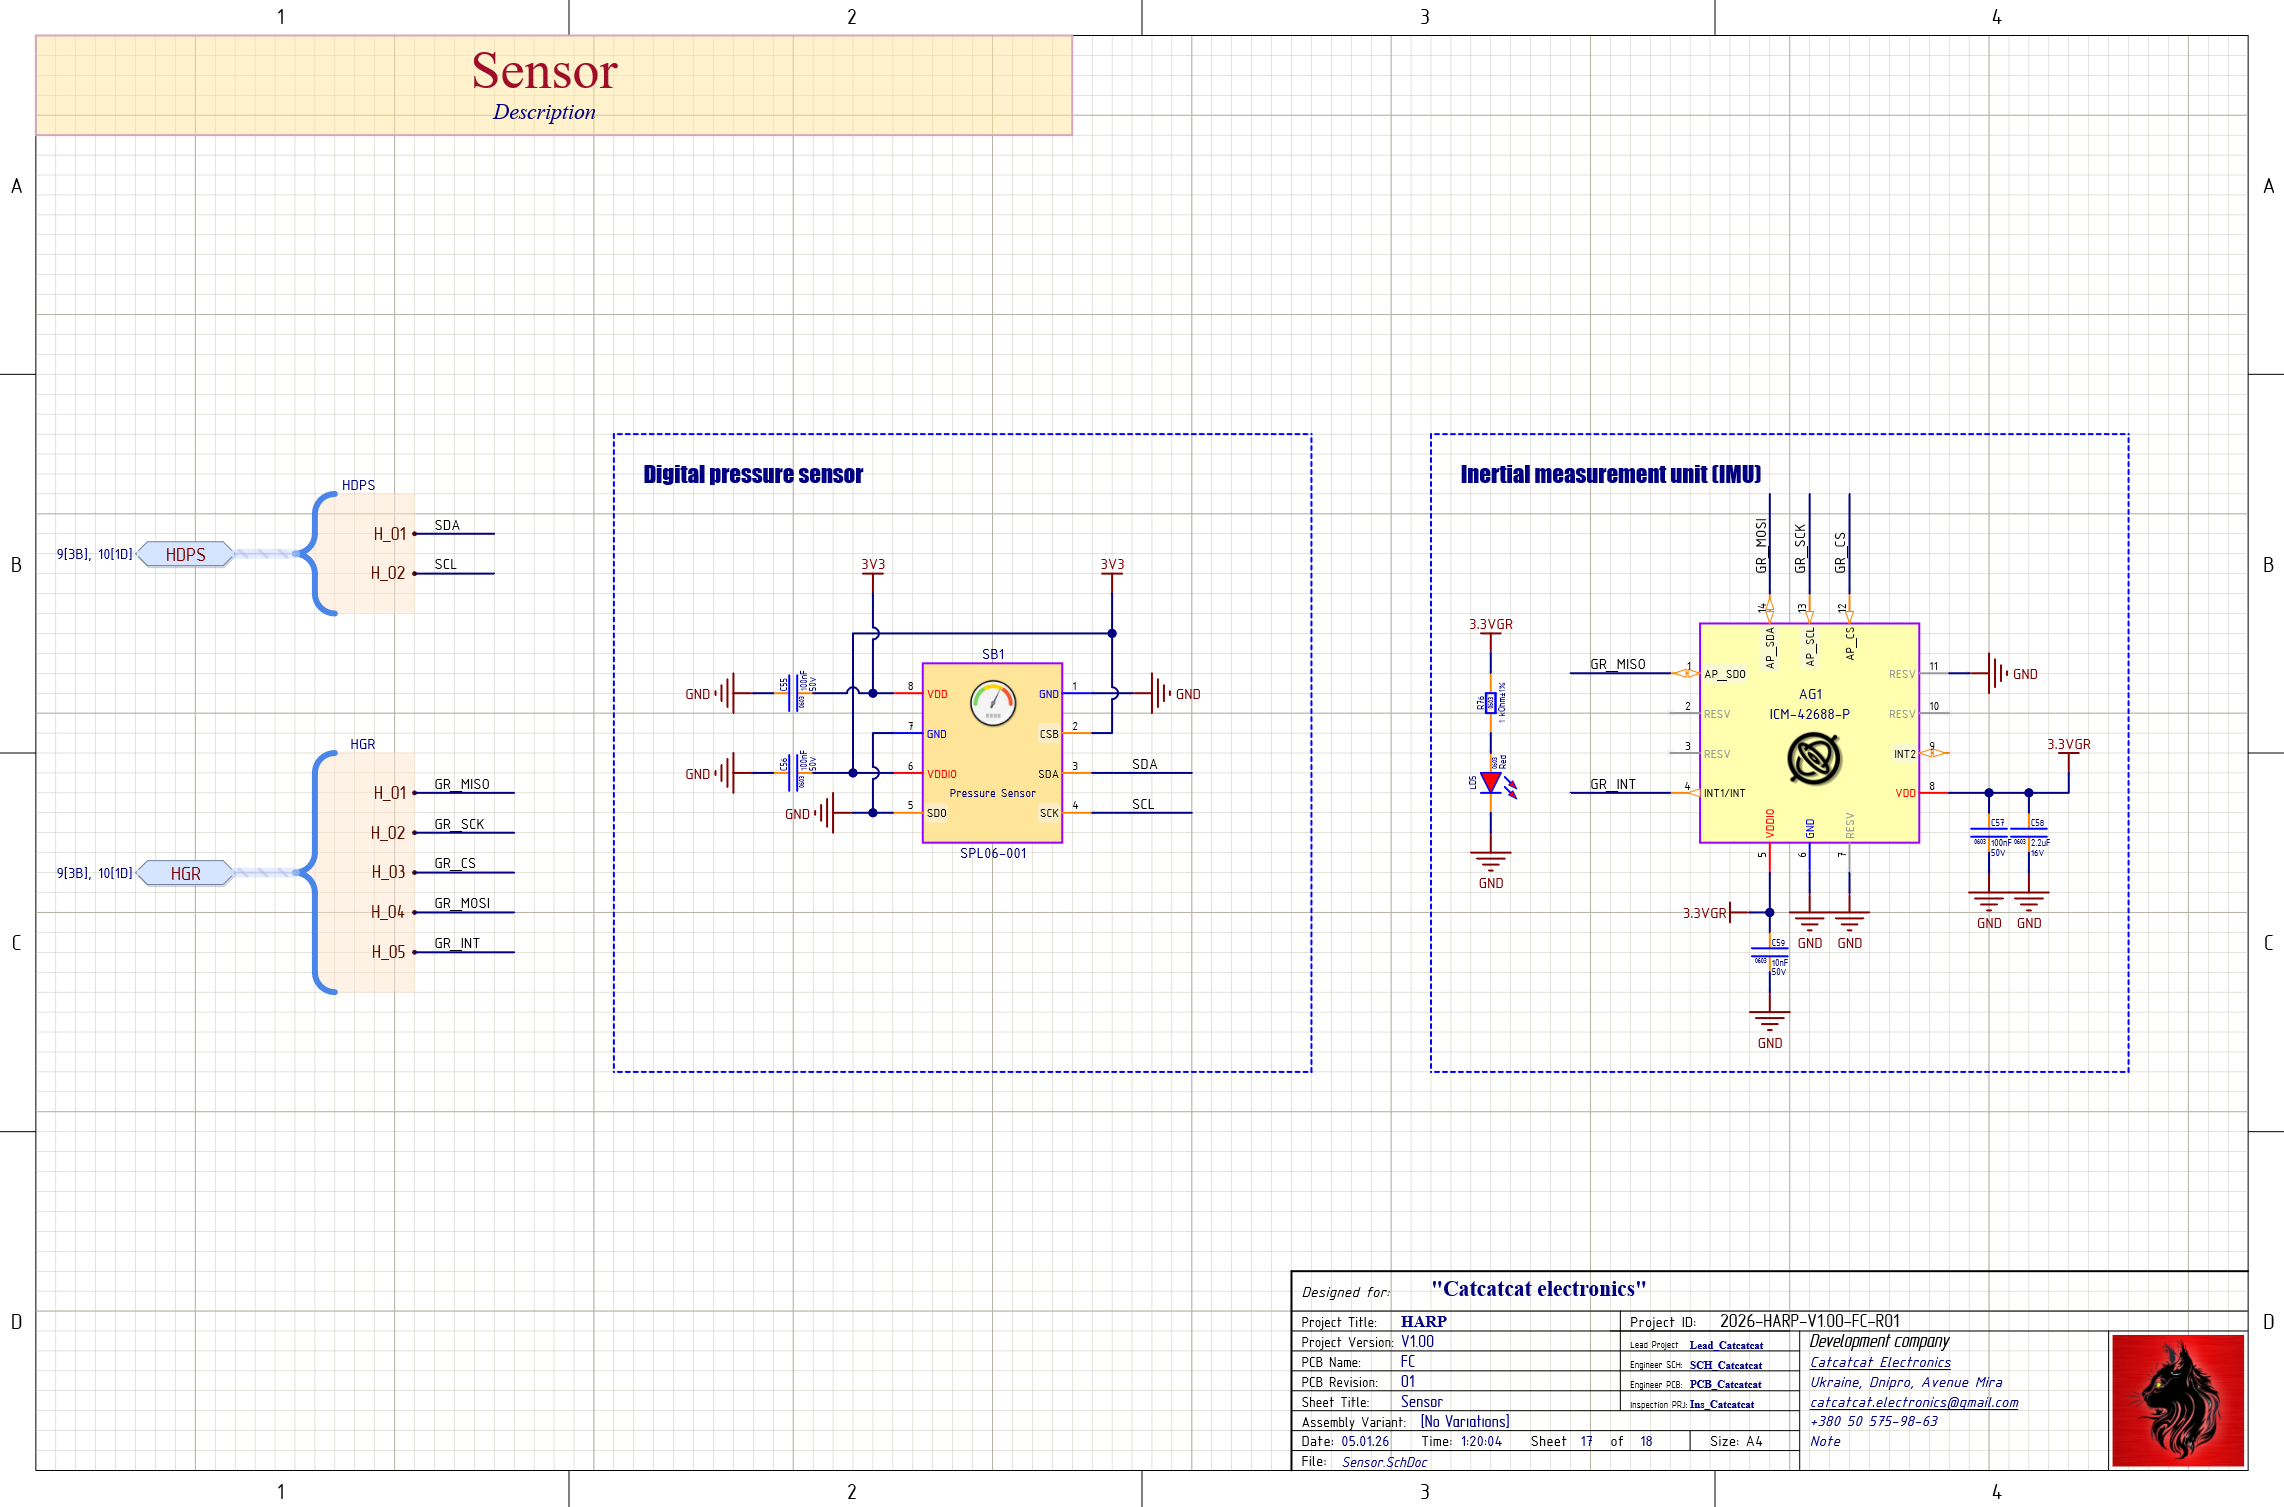Select capacitor C57 symbol

[1989, 833]
